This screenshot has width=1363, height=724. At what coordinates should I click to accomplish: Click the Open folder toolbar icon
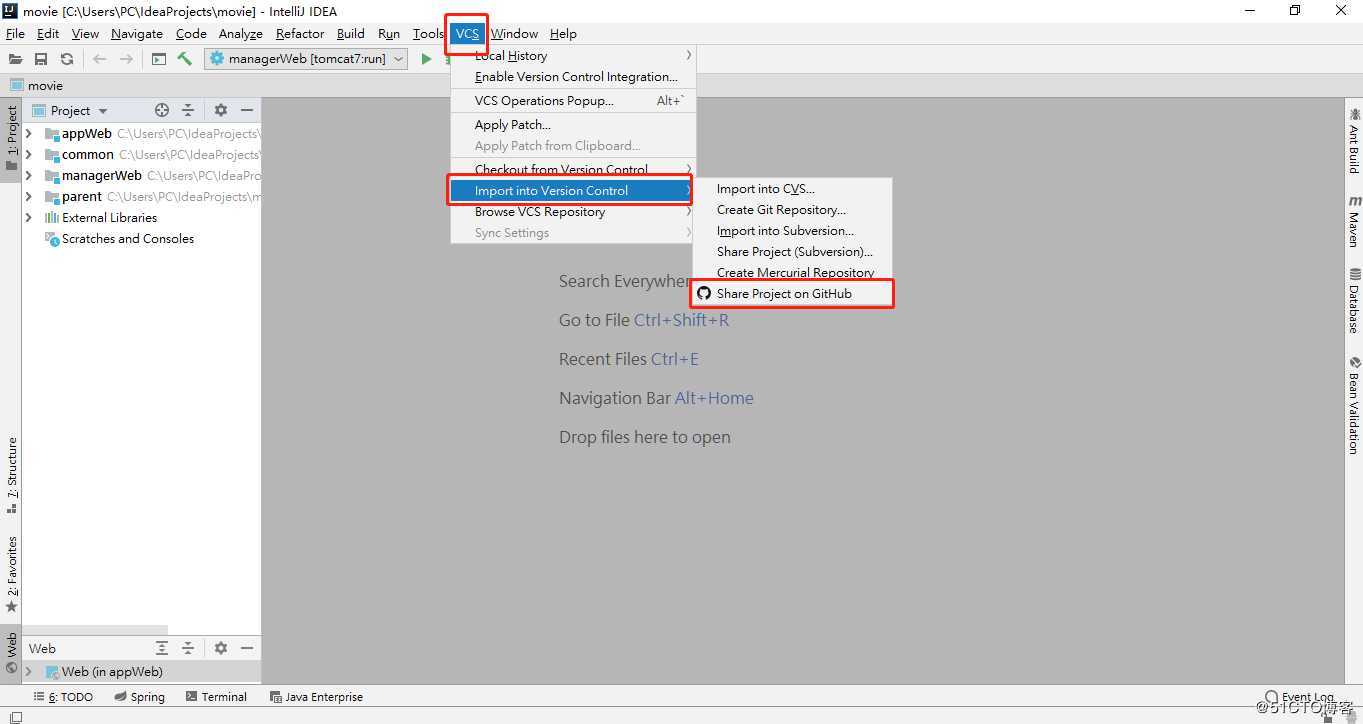[15, 59]
